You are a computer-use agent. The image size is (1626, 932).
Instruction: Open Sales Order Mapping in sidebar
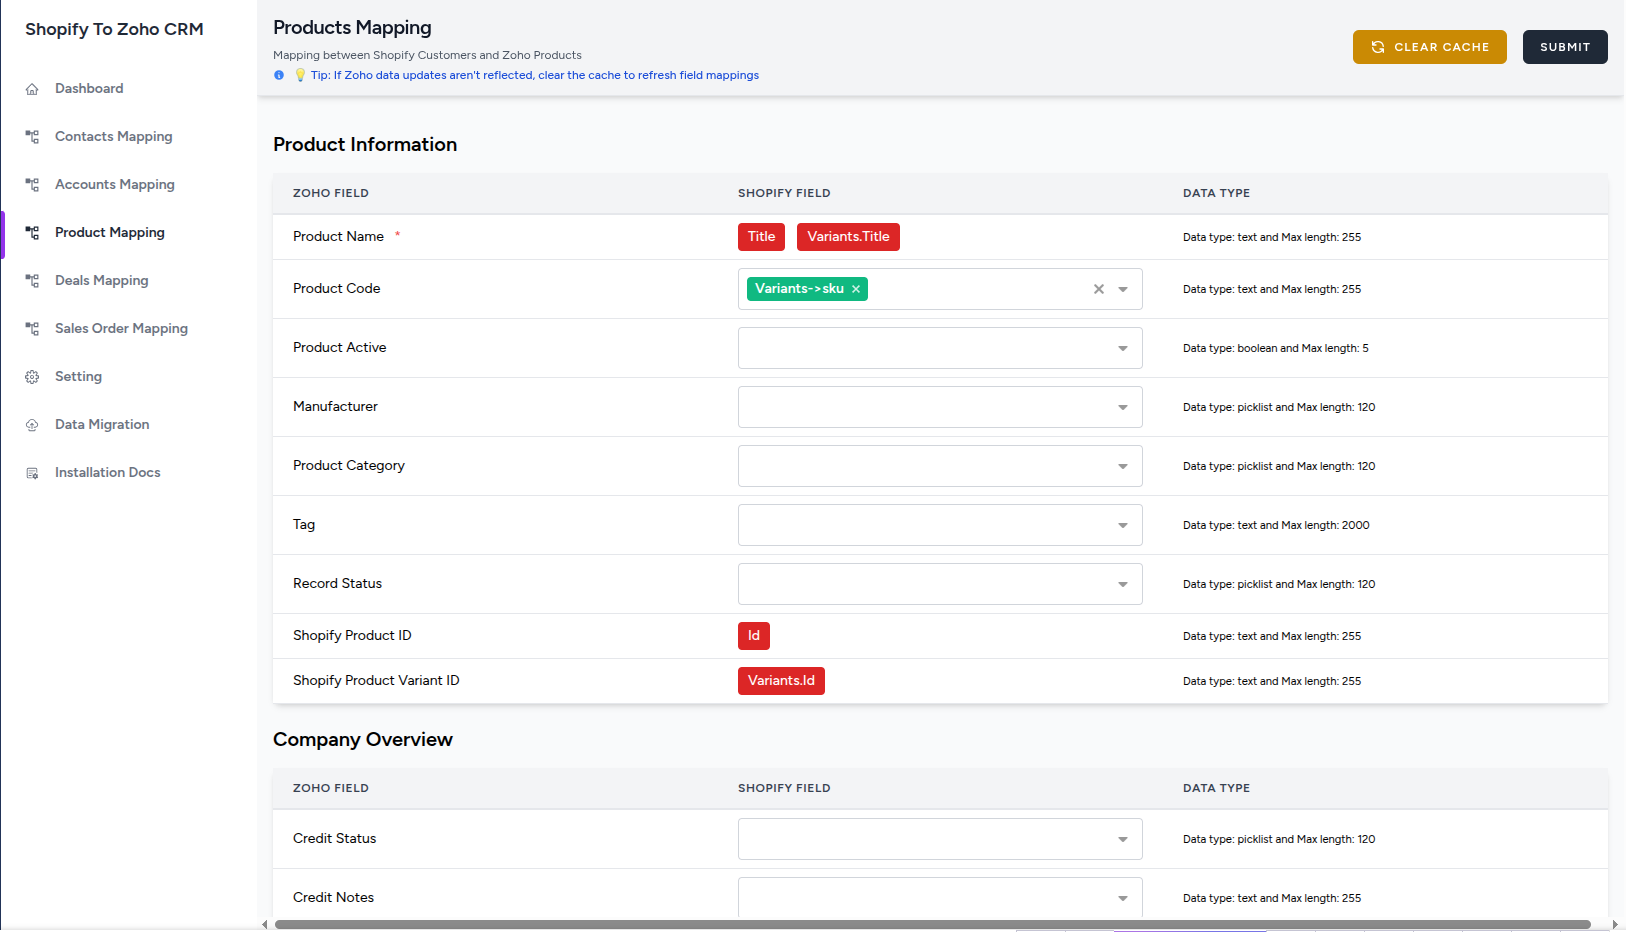121,328
